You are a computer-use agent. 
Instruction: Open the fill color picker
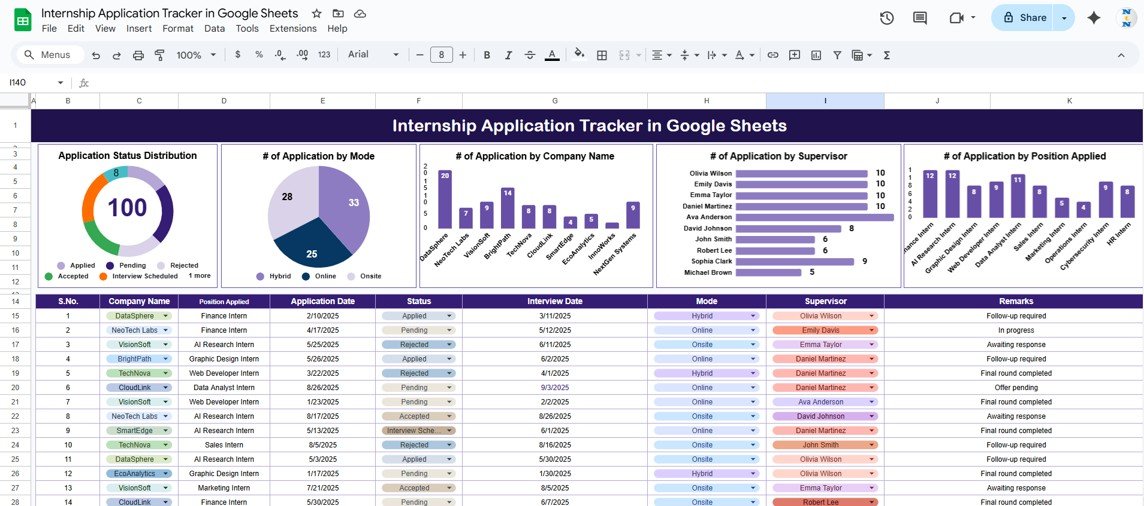(x=579, y=55)
